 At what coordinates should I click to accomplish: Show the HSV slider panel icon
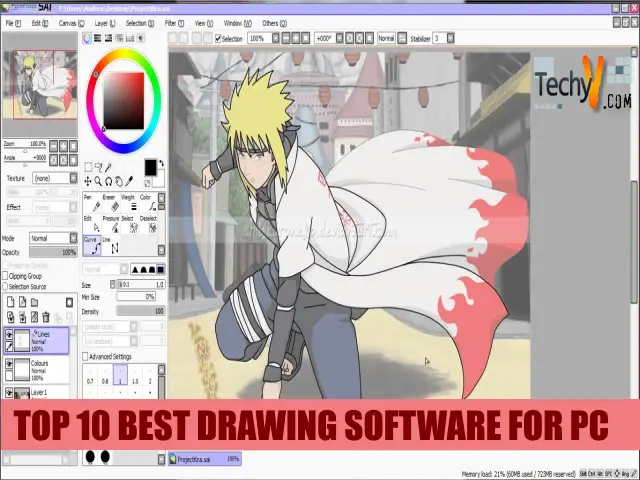tap(108, 38)
